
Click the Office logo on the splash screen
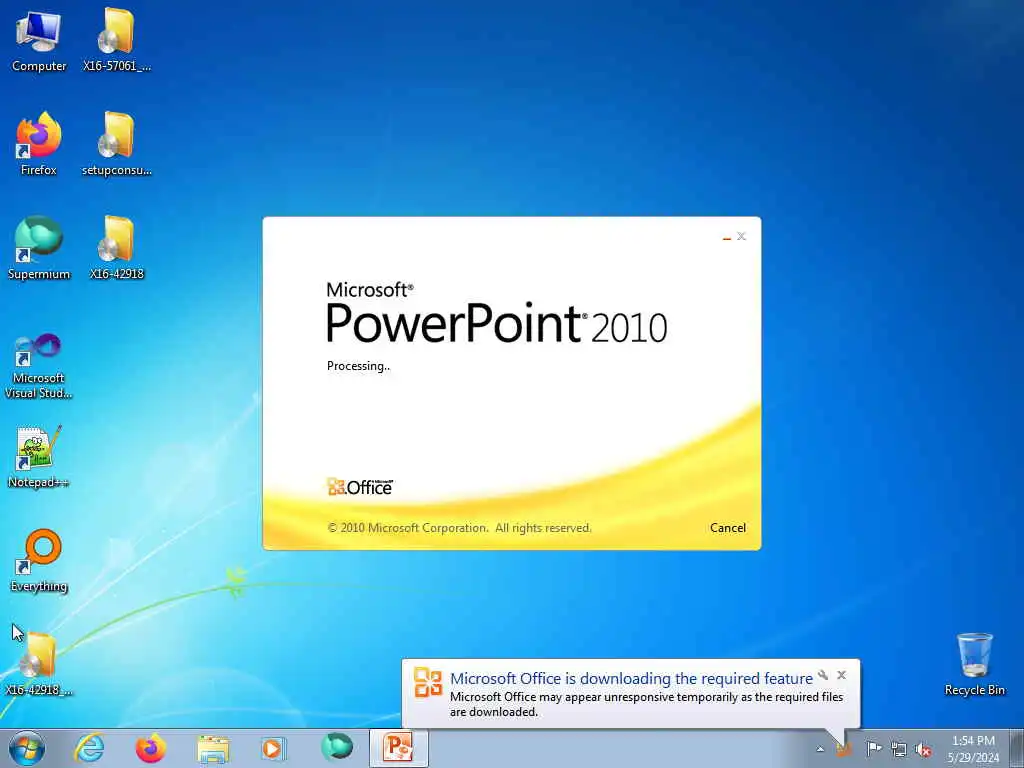[x=360, y=487]
